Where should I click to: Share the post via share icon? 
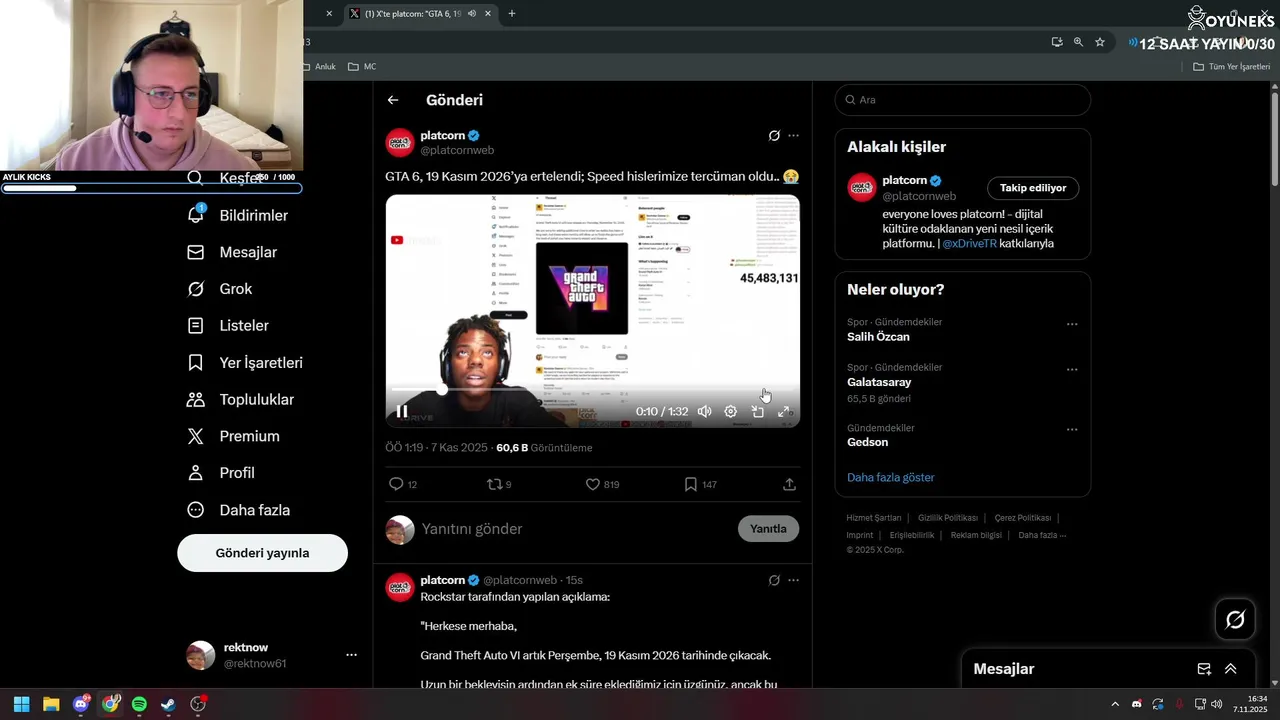pyautogui.click(x=789, y=484)
